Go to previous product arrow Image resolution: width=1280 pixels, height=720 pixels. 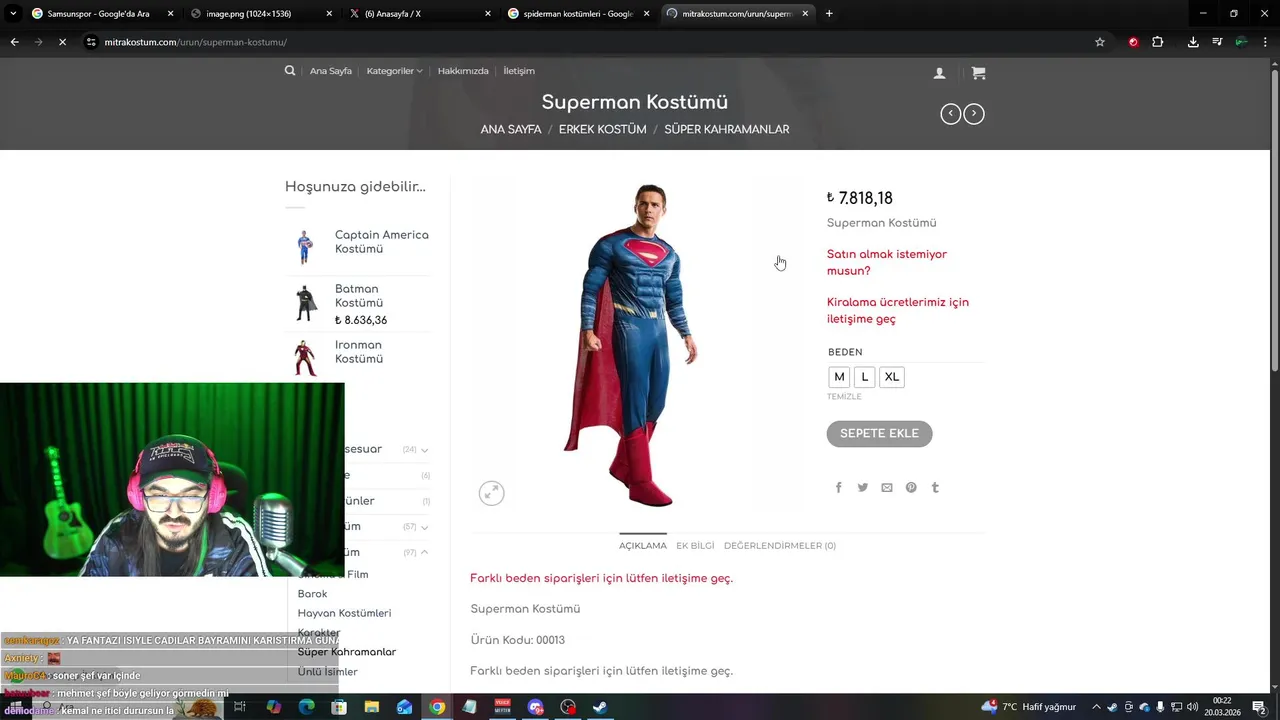point(950,114)
